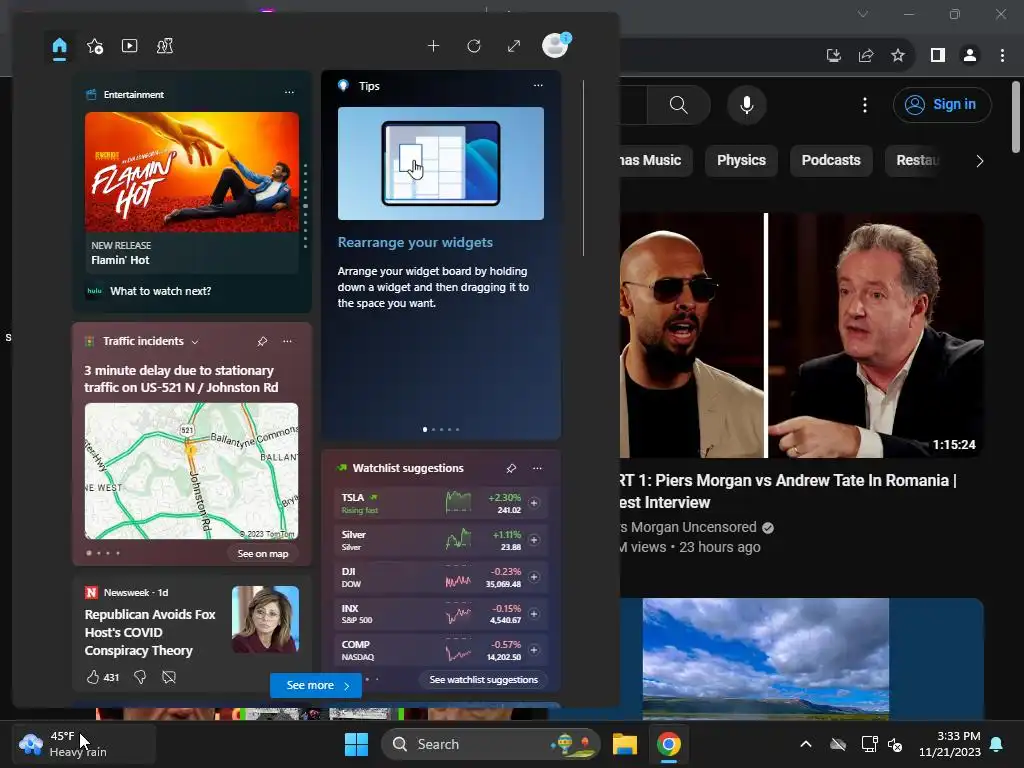Open Republican Avoids Fox Host's headline

[x=150, y=632]
